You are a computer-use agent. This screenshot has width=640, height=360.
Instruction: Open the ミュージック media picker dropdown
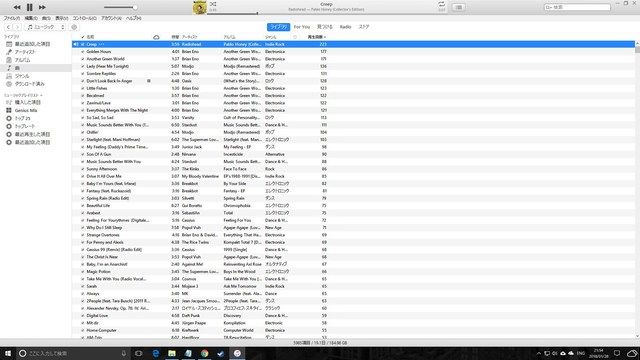pyautogui.click(x=45, y=27)
